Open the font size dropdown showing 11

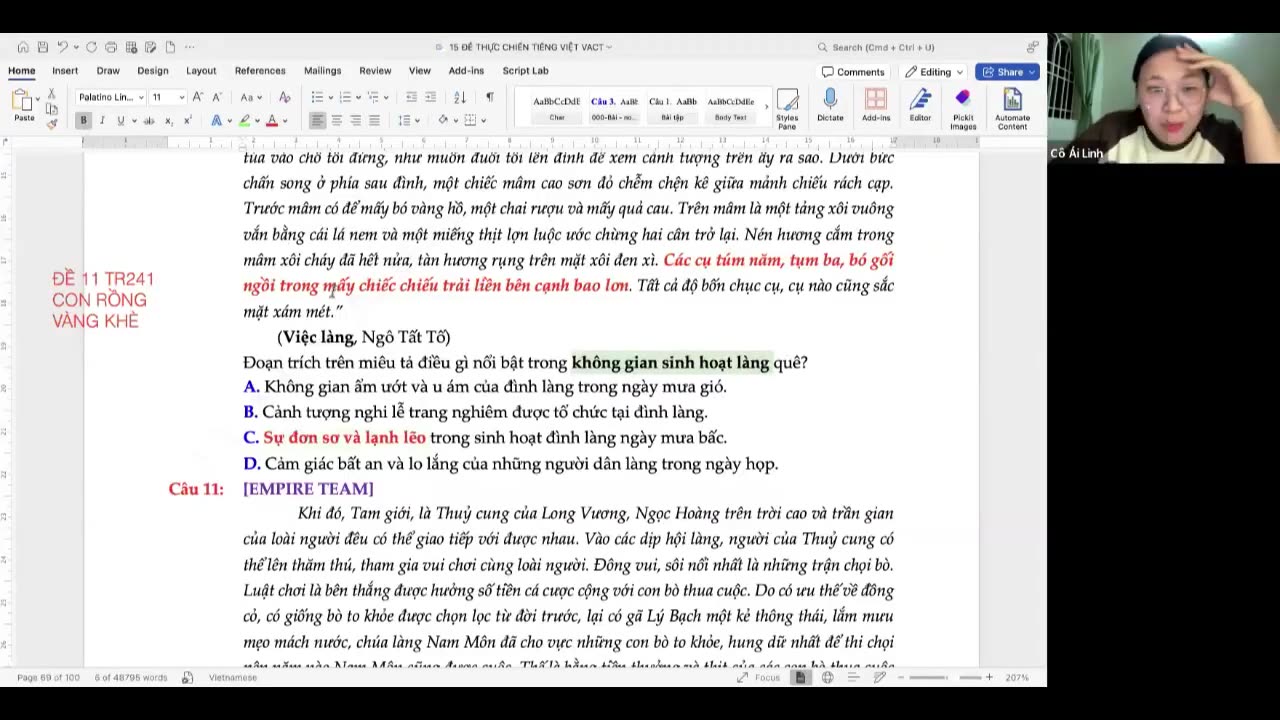(168, 97)
